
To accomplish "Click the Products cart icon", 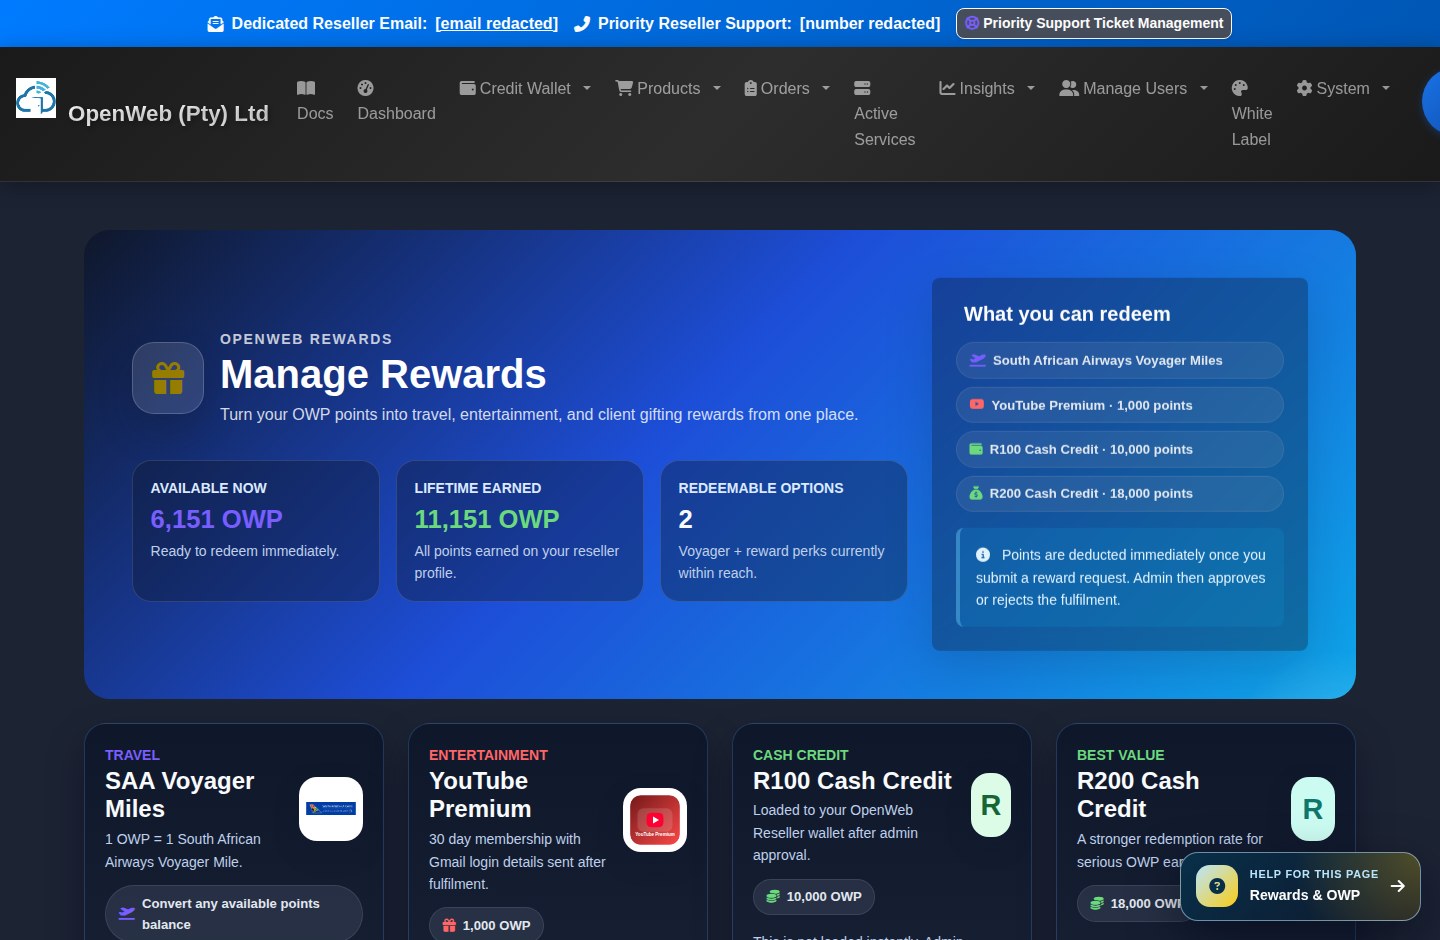I will 624,88.
